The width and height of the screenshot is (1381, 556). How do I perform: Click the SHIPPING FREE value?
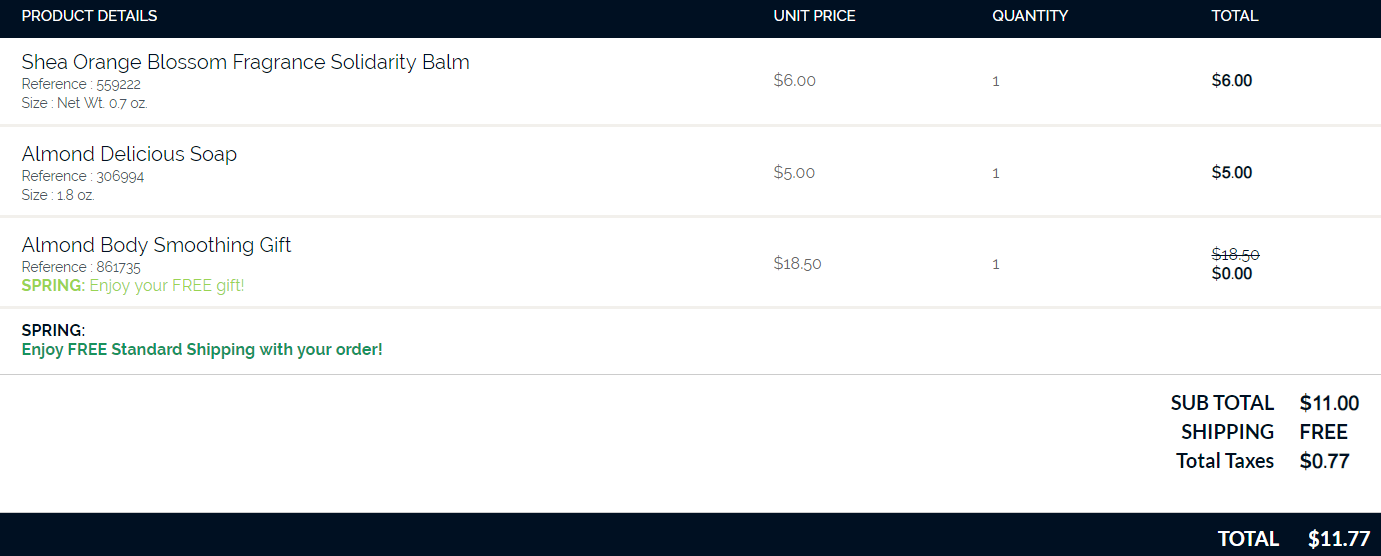coord(1323,432)
